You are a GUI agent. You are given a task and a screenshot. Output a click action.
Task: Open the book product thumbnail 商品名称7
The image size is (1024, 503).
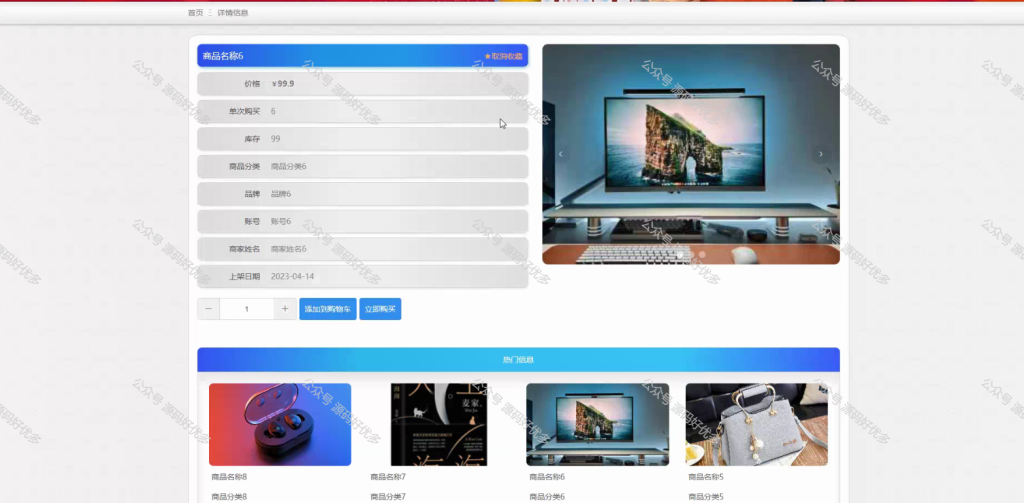(x=439, y=425)
